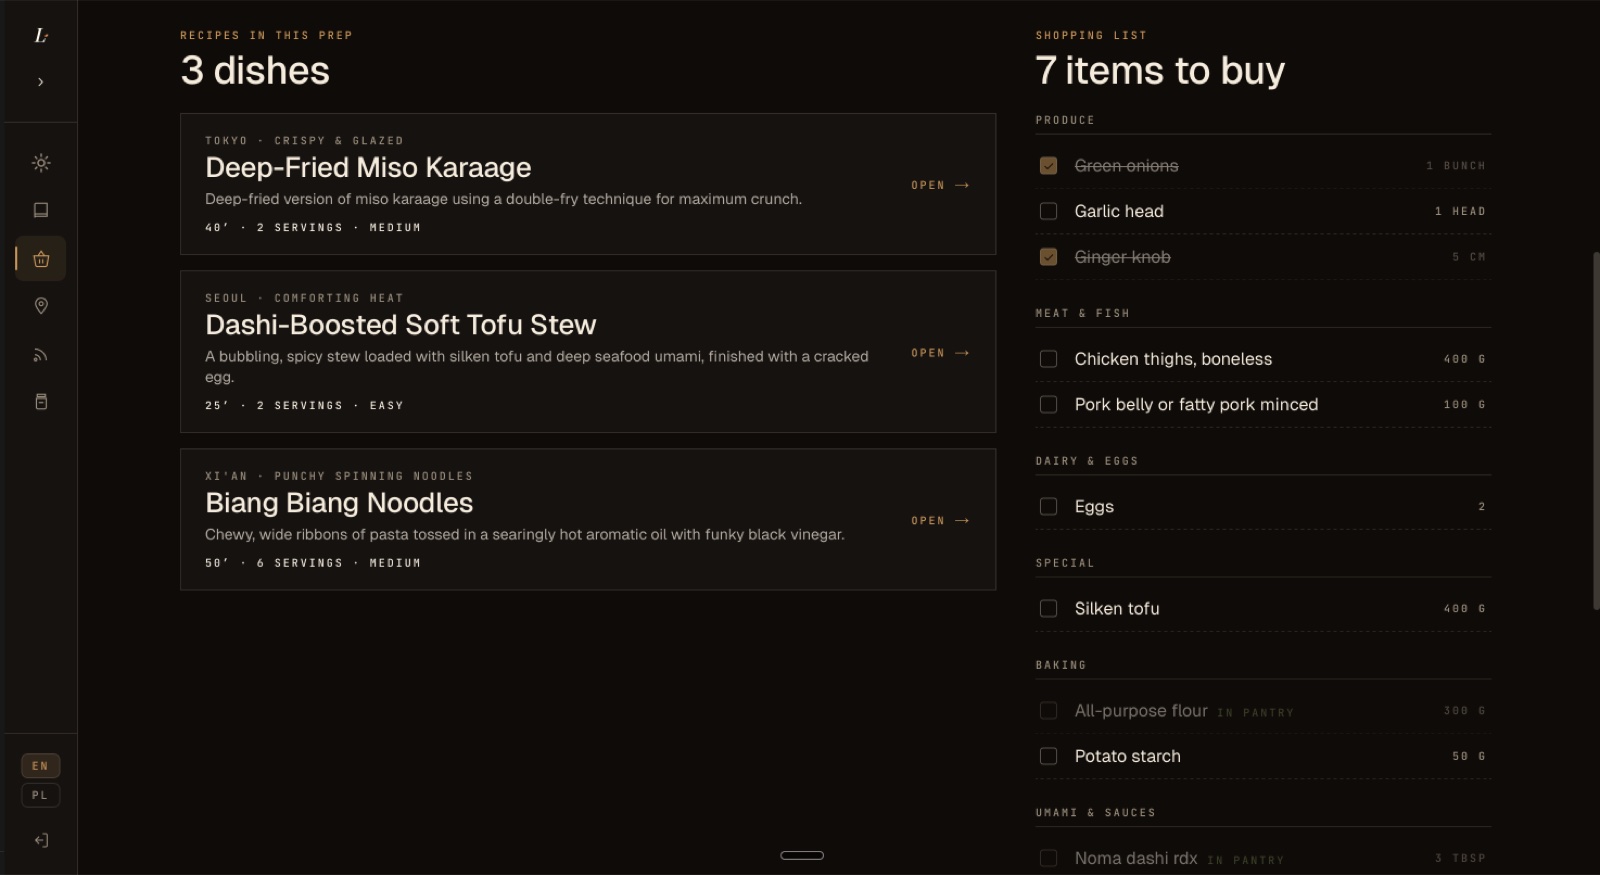Check the All-purpose flour checkbox
The height and width of the screenshot is (875, 1600).
(1048, 711)
